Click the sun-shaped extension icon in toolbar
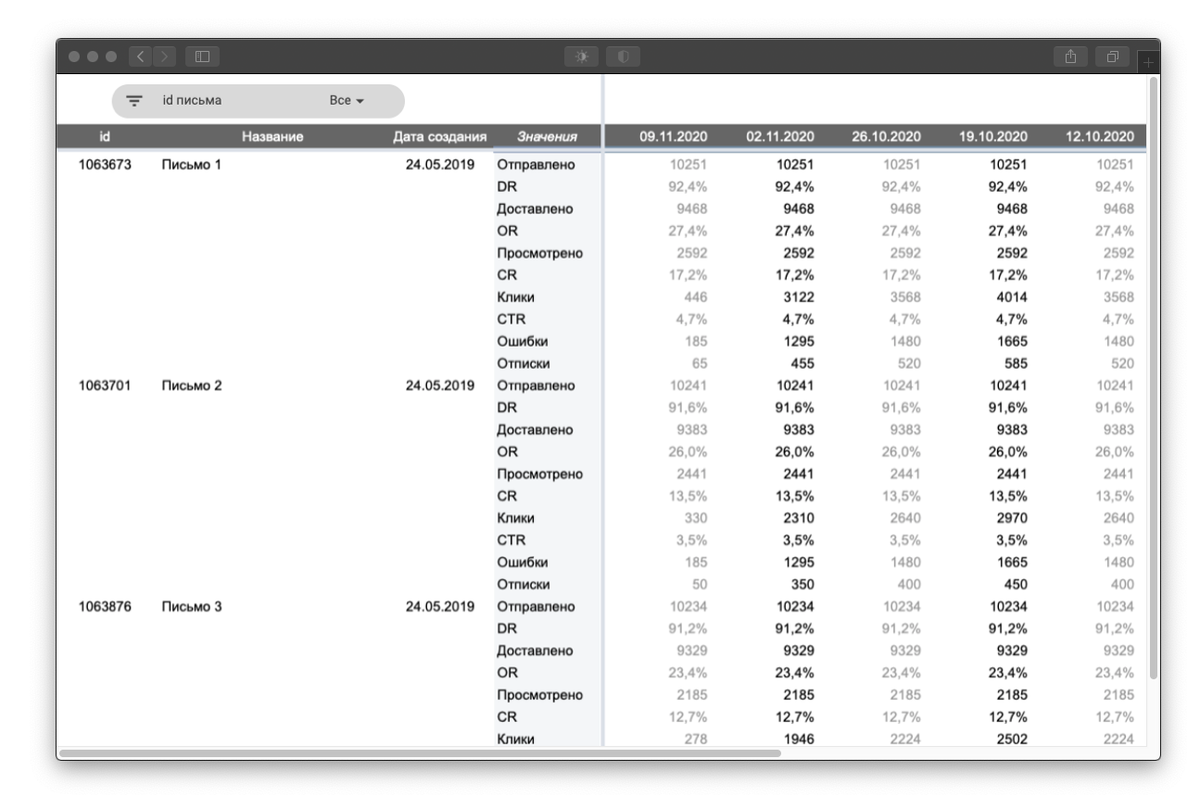The width and height of the screenshot is (1200, 809). (x=582, y=57)
